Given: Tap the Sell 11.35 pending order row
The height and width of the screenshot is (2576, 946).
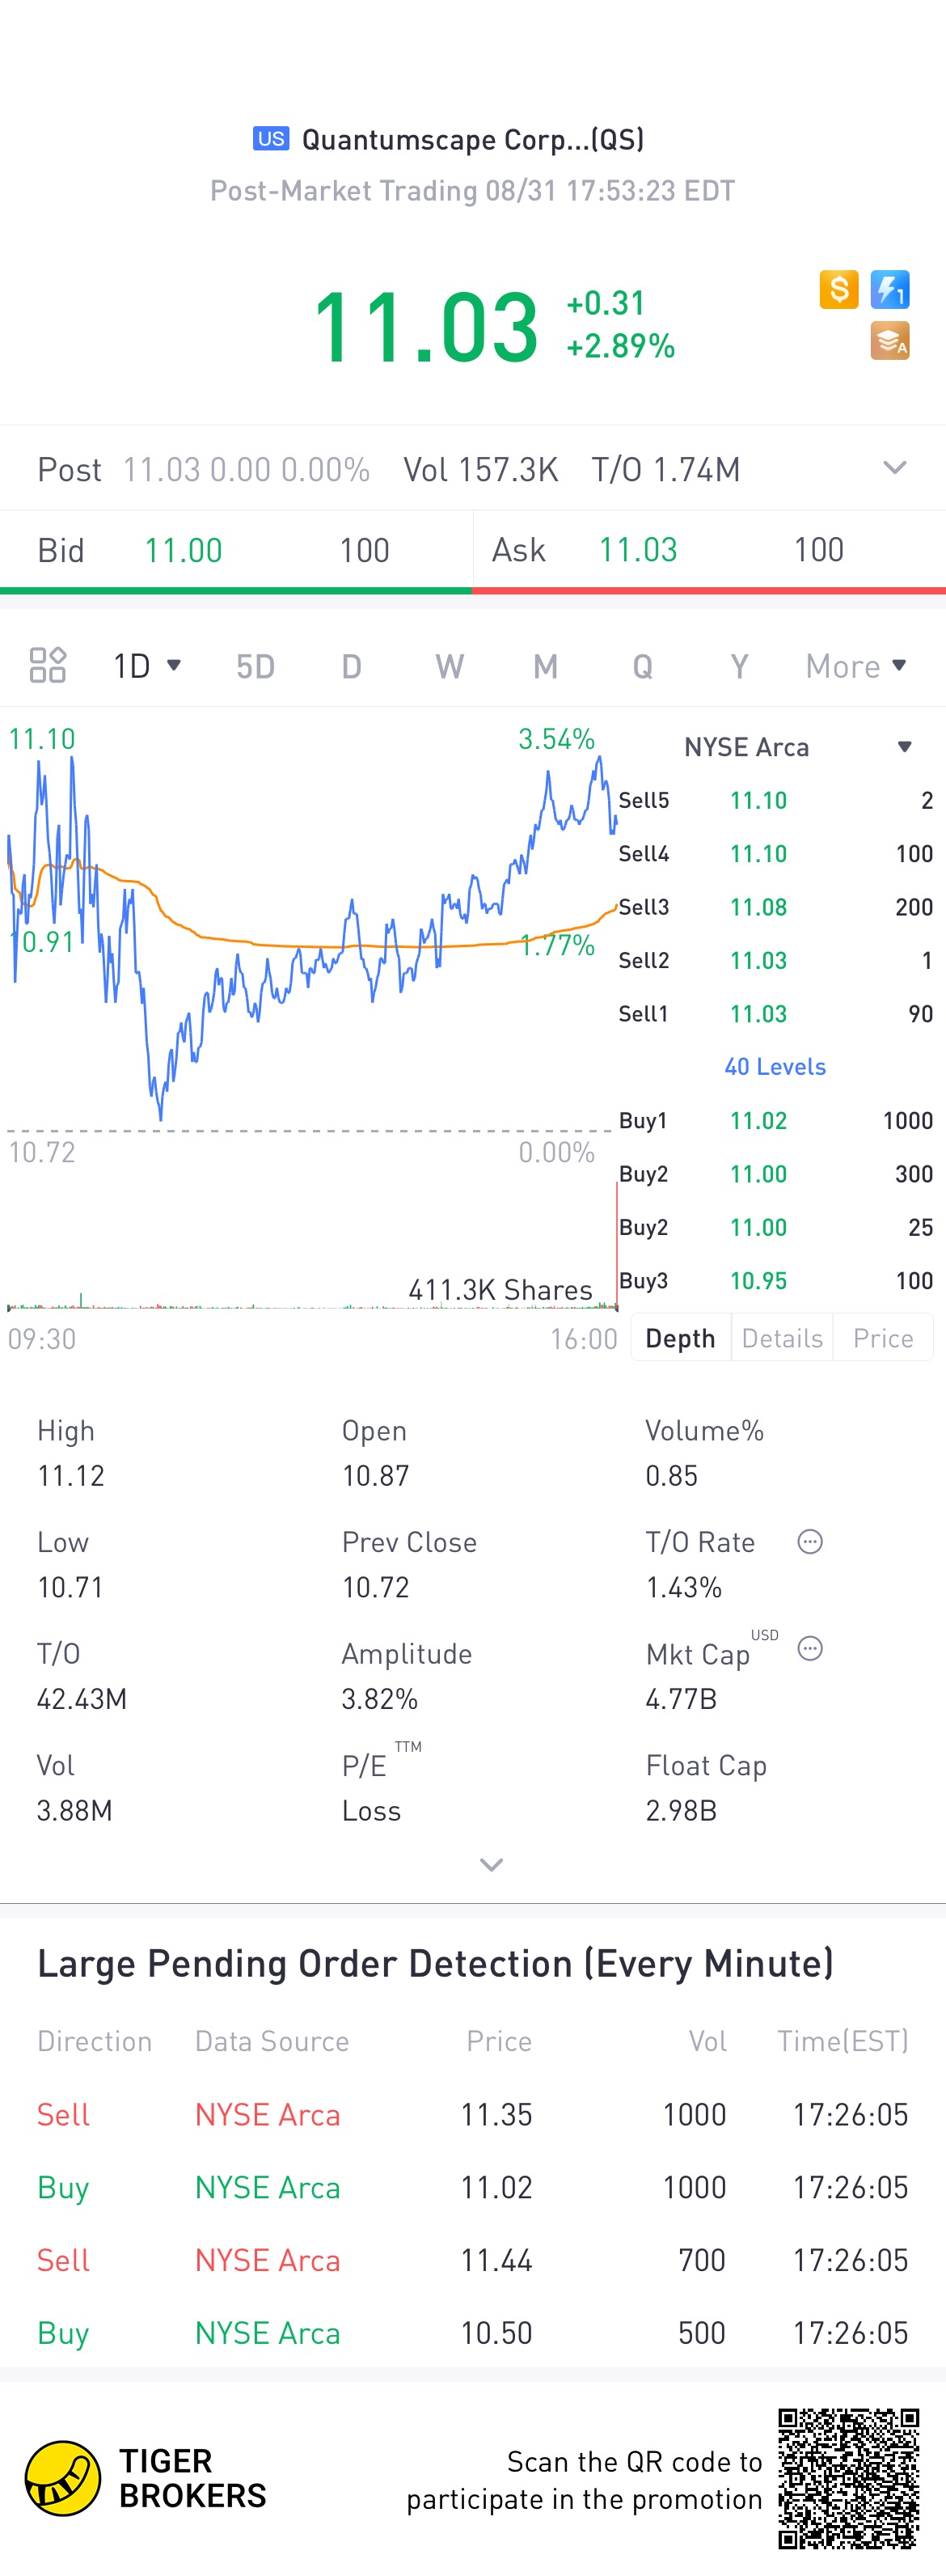Looking at the screenshot, I should click(x=472, y=2114).
